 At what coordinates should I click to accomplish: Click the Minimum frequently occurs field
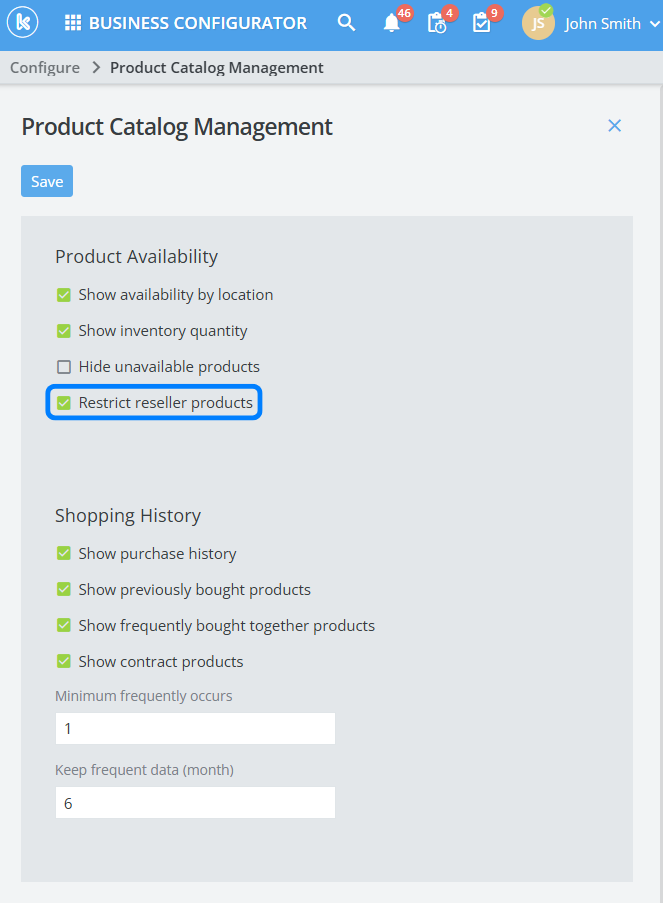click(195, 729)
